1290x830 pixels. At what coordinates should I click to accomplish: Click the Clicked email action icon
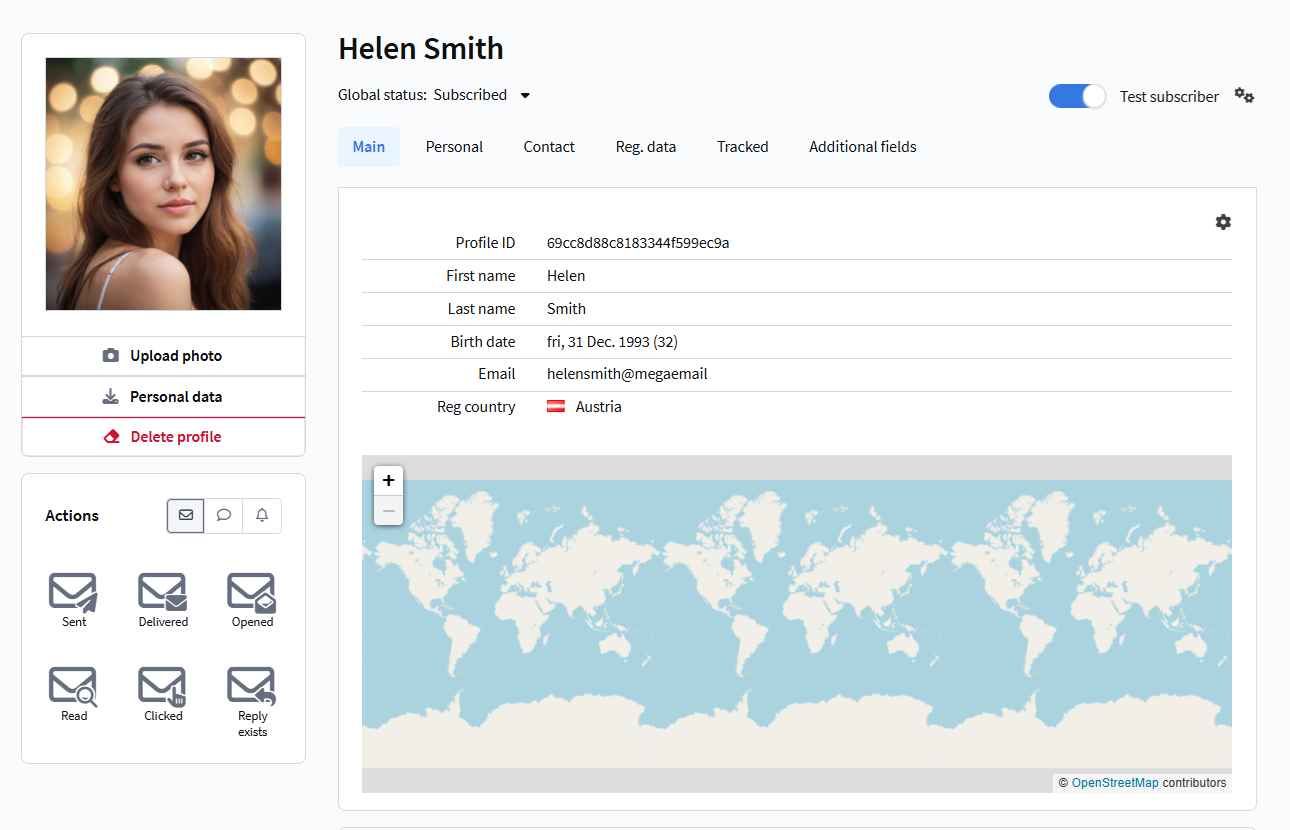pos(163,686)
